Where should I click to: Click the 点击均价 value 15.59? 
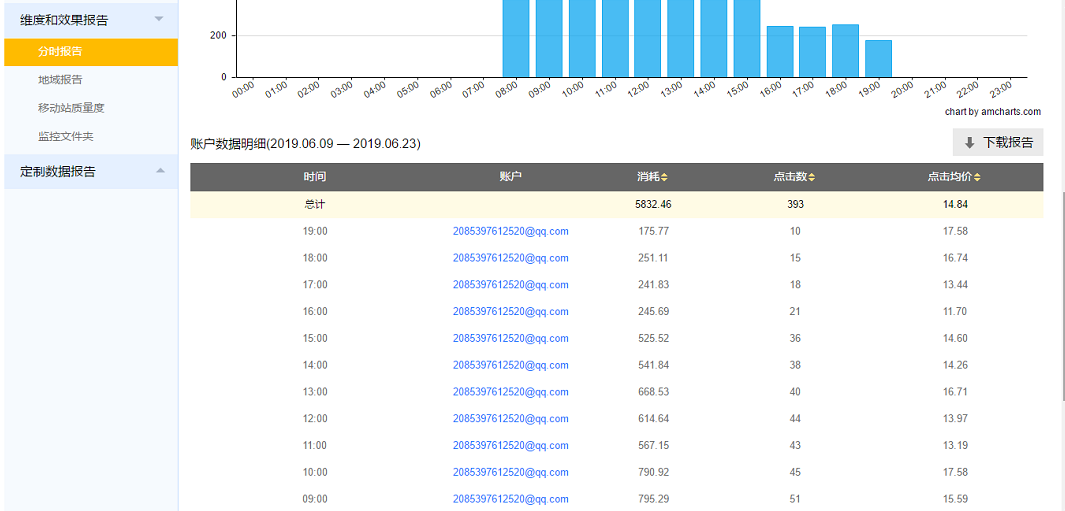pyautogui.click(x=955, y=499)
